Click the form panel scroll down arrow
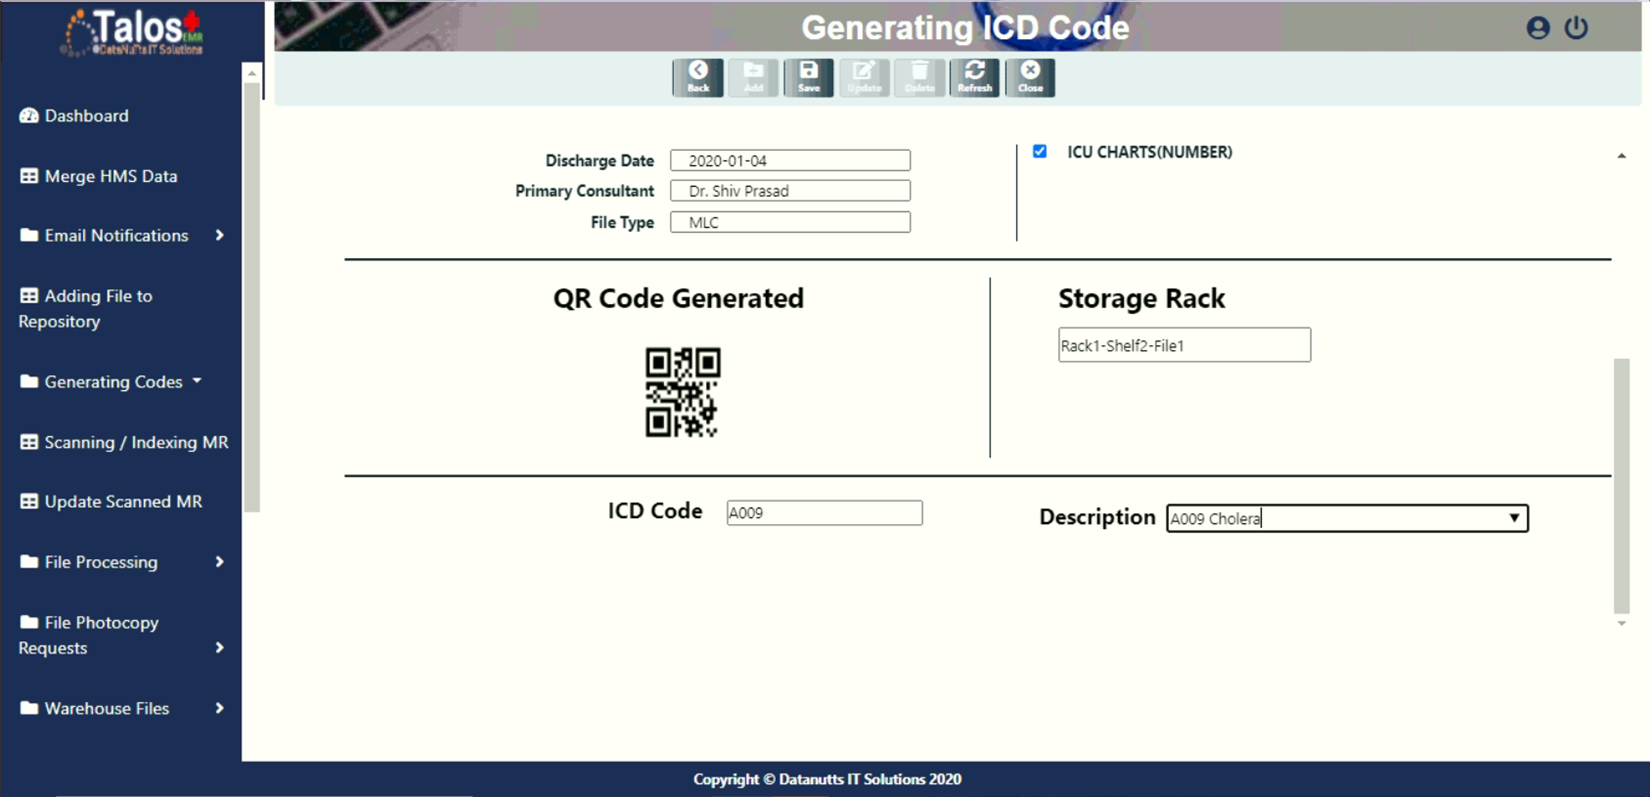This screenshot has height=797, width=1650. 1622,624
